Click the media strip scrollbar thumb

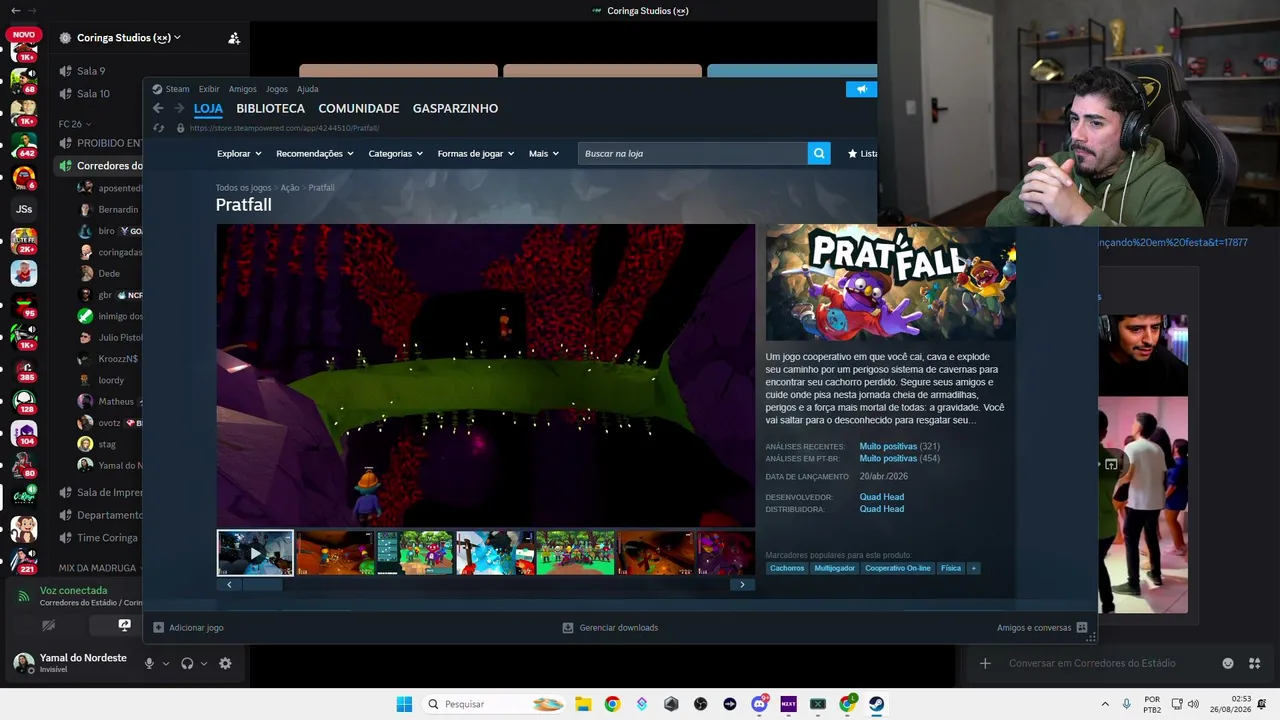click(x=262, y=584)
